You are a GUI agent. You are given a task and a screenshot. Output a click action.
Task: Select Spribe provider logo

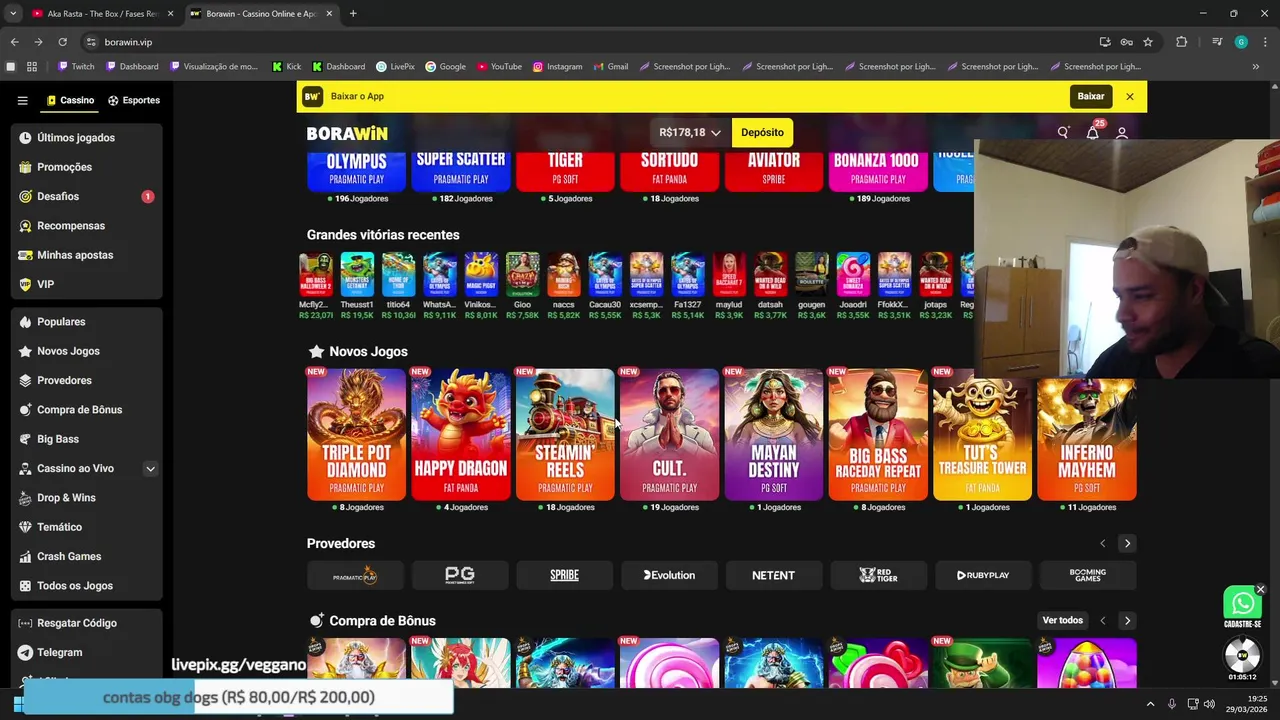(564, 575)
